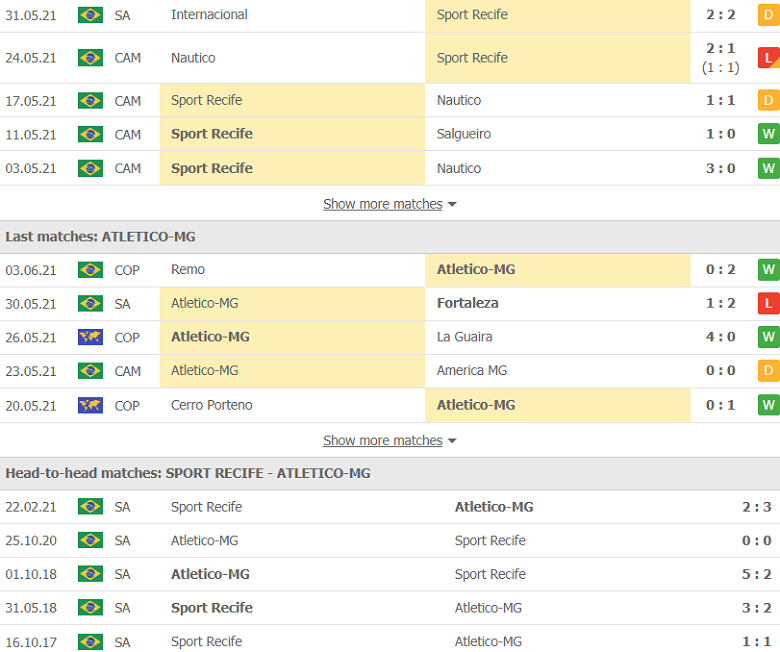Click the highlighted Sport Recife cell facing Salgueiro
The image size is (780, 652).
click(x=292, y=134)
